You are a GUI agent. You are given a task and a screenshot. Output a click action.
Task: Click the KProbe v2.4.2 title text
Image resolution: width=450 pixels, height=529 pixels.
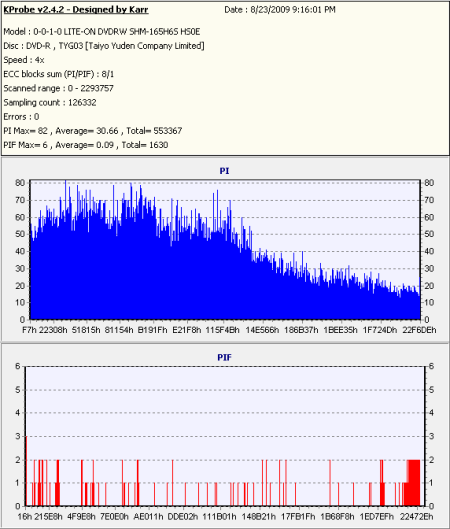pyautogui.click(x=76, y=9)
